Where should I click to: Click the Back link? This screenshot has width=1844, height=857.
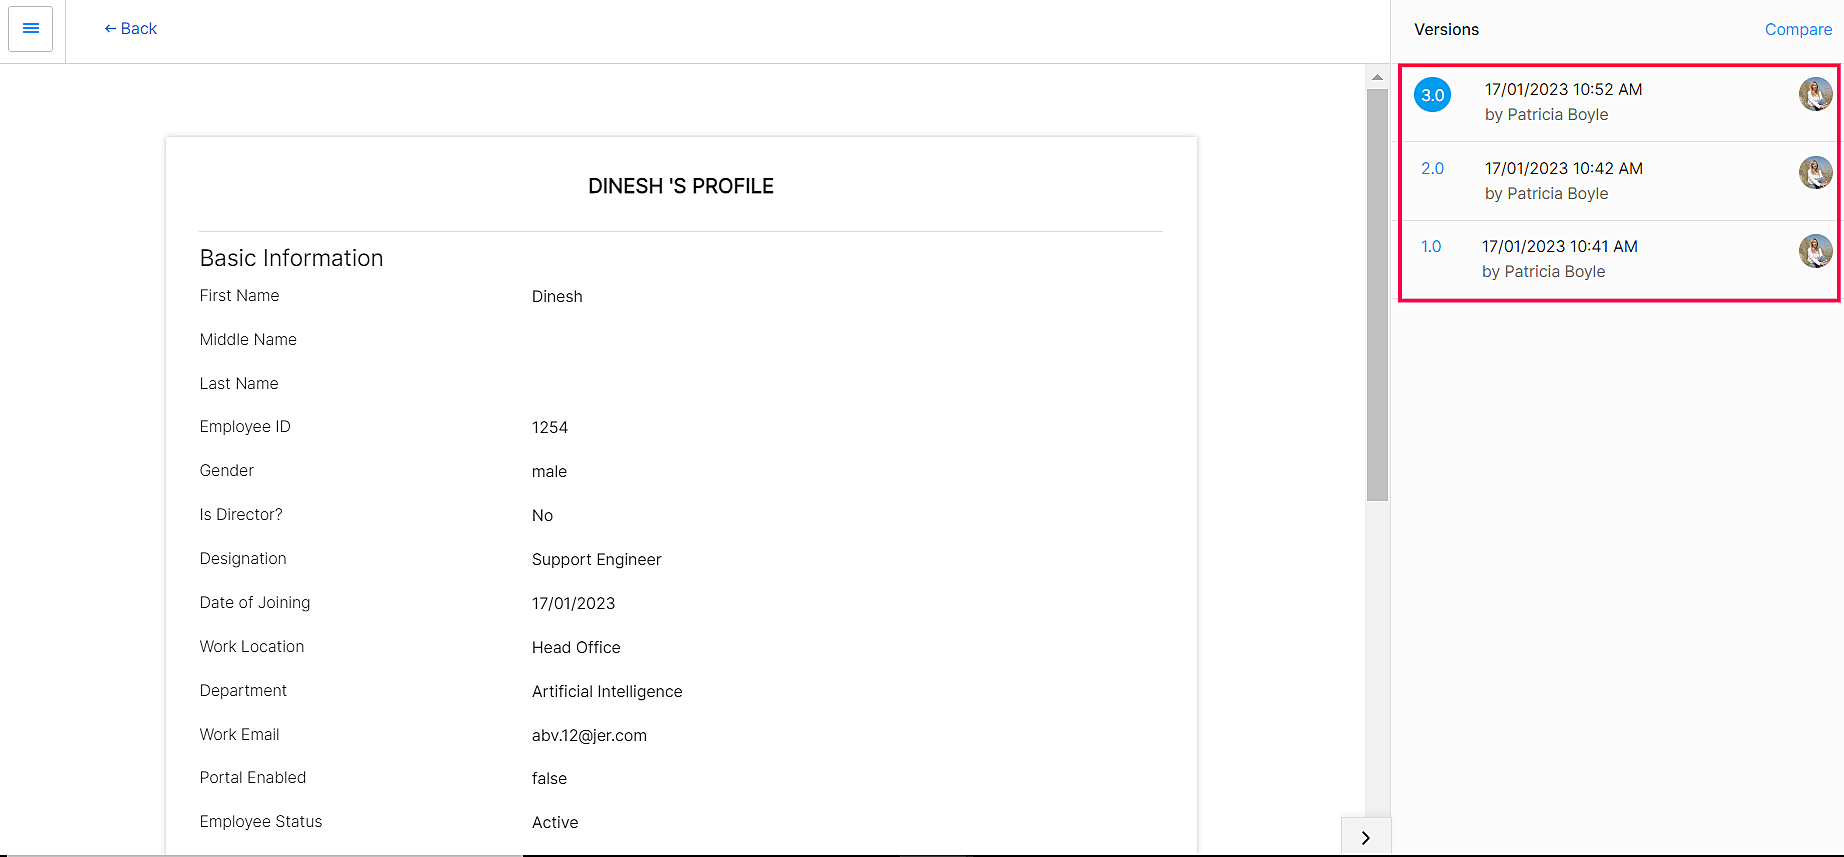tap(131, 29)
